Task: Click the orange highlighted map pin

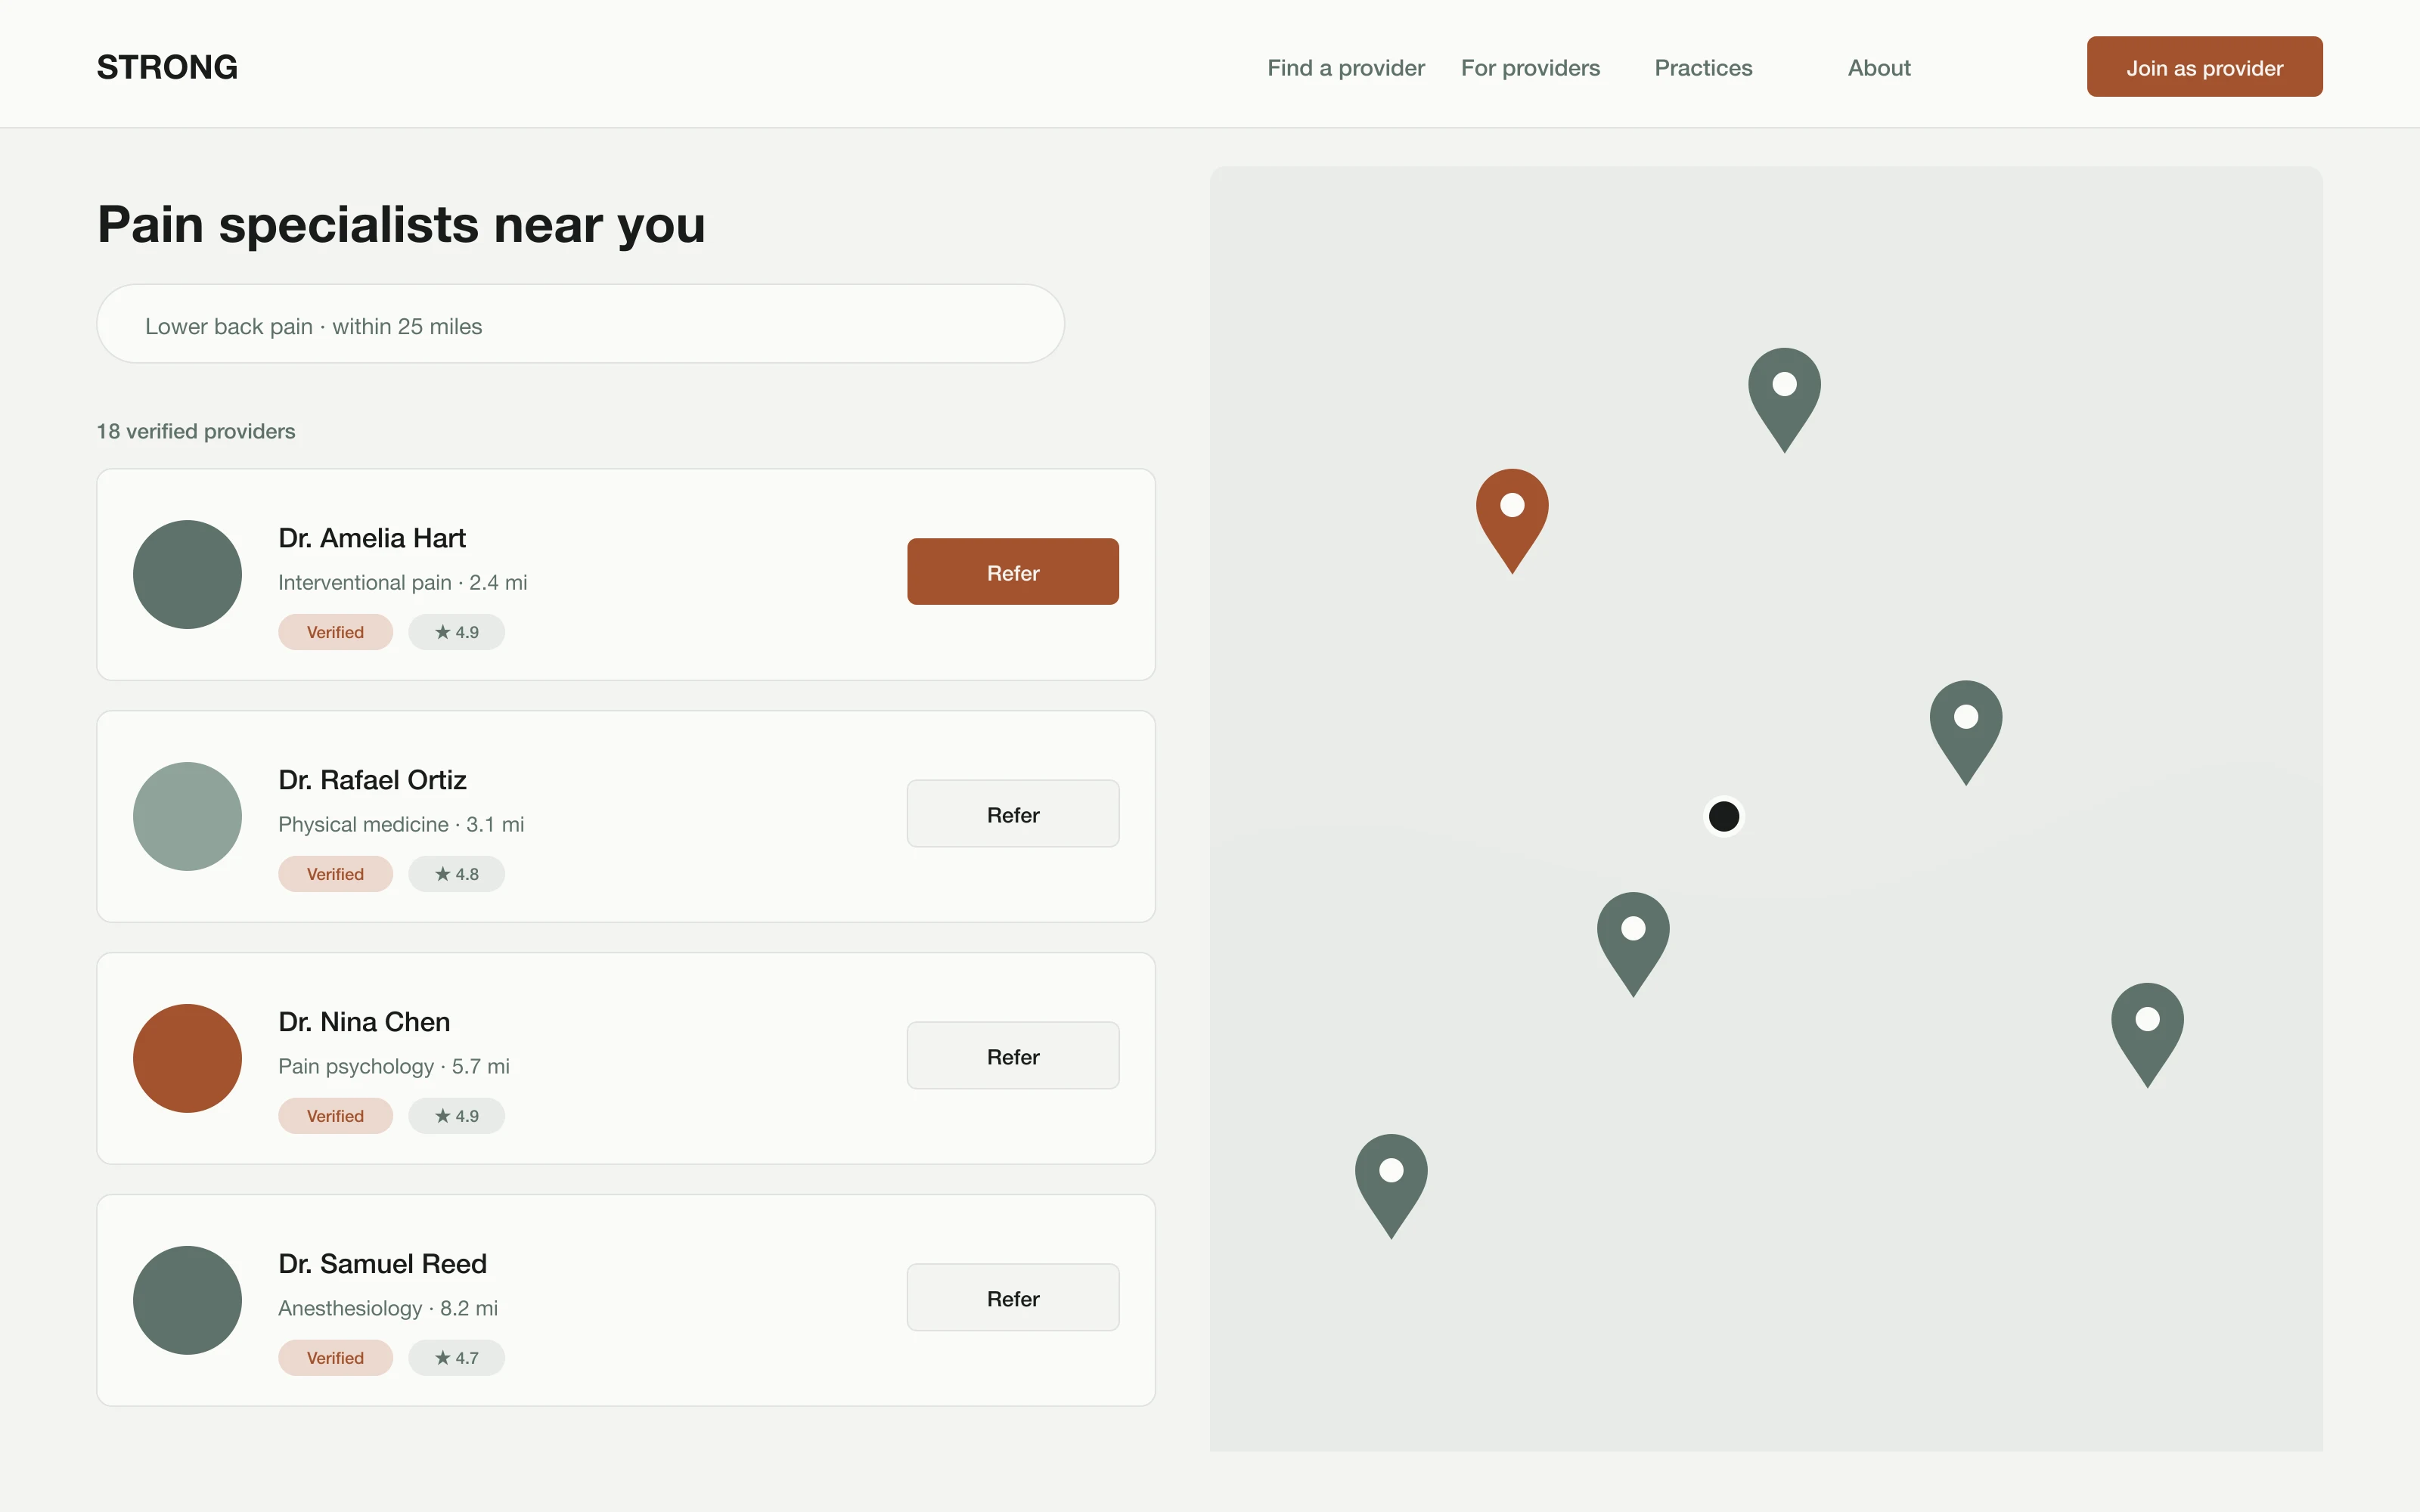Action: click(1512, 519)
